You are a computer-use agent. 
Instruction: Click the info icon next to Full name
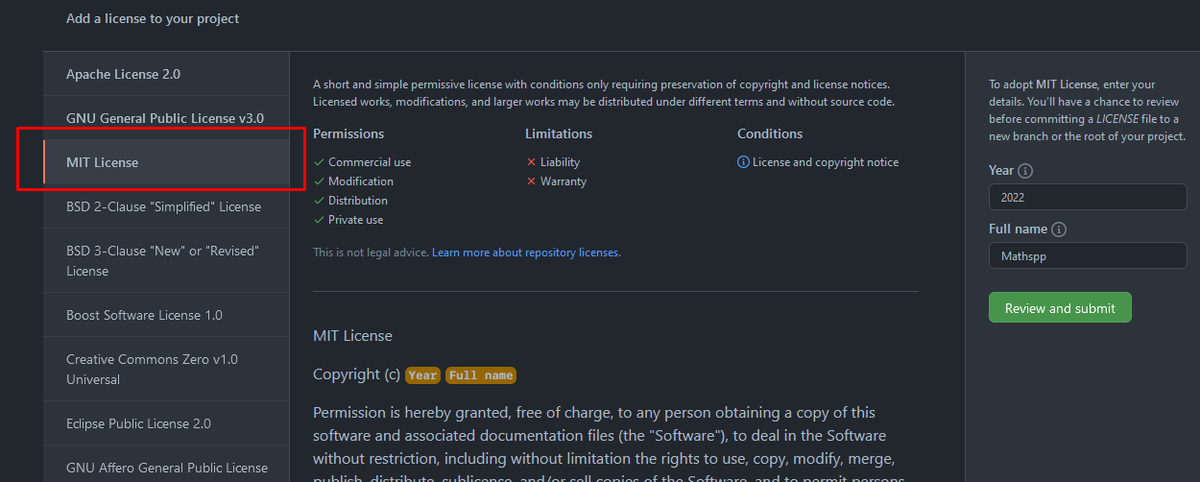[1059, 230]
